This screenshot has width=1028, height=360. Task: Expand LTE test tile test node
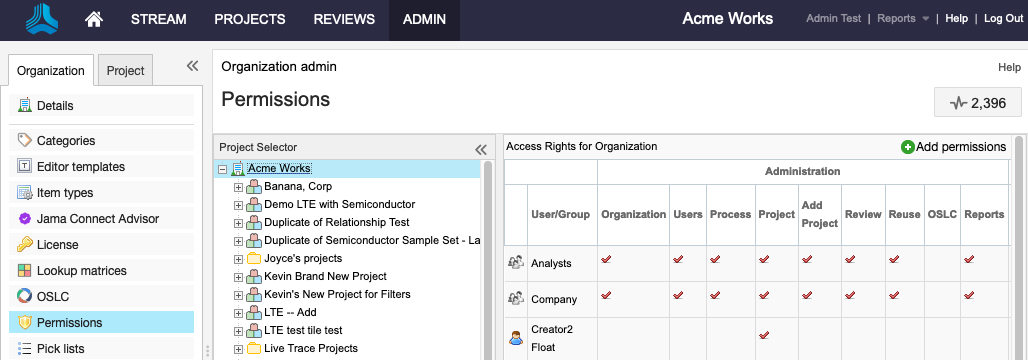(239, 331)
